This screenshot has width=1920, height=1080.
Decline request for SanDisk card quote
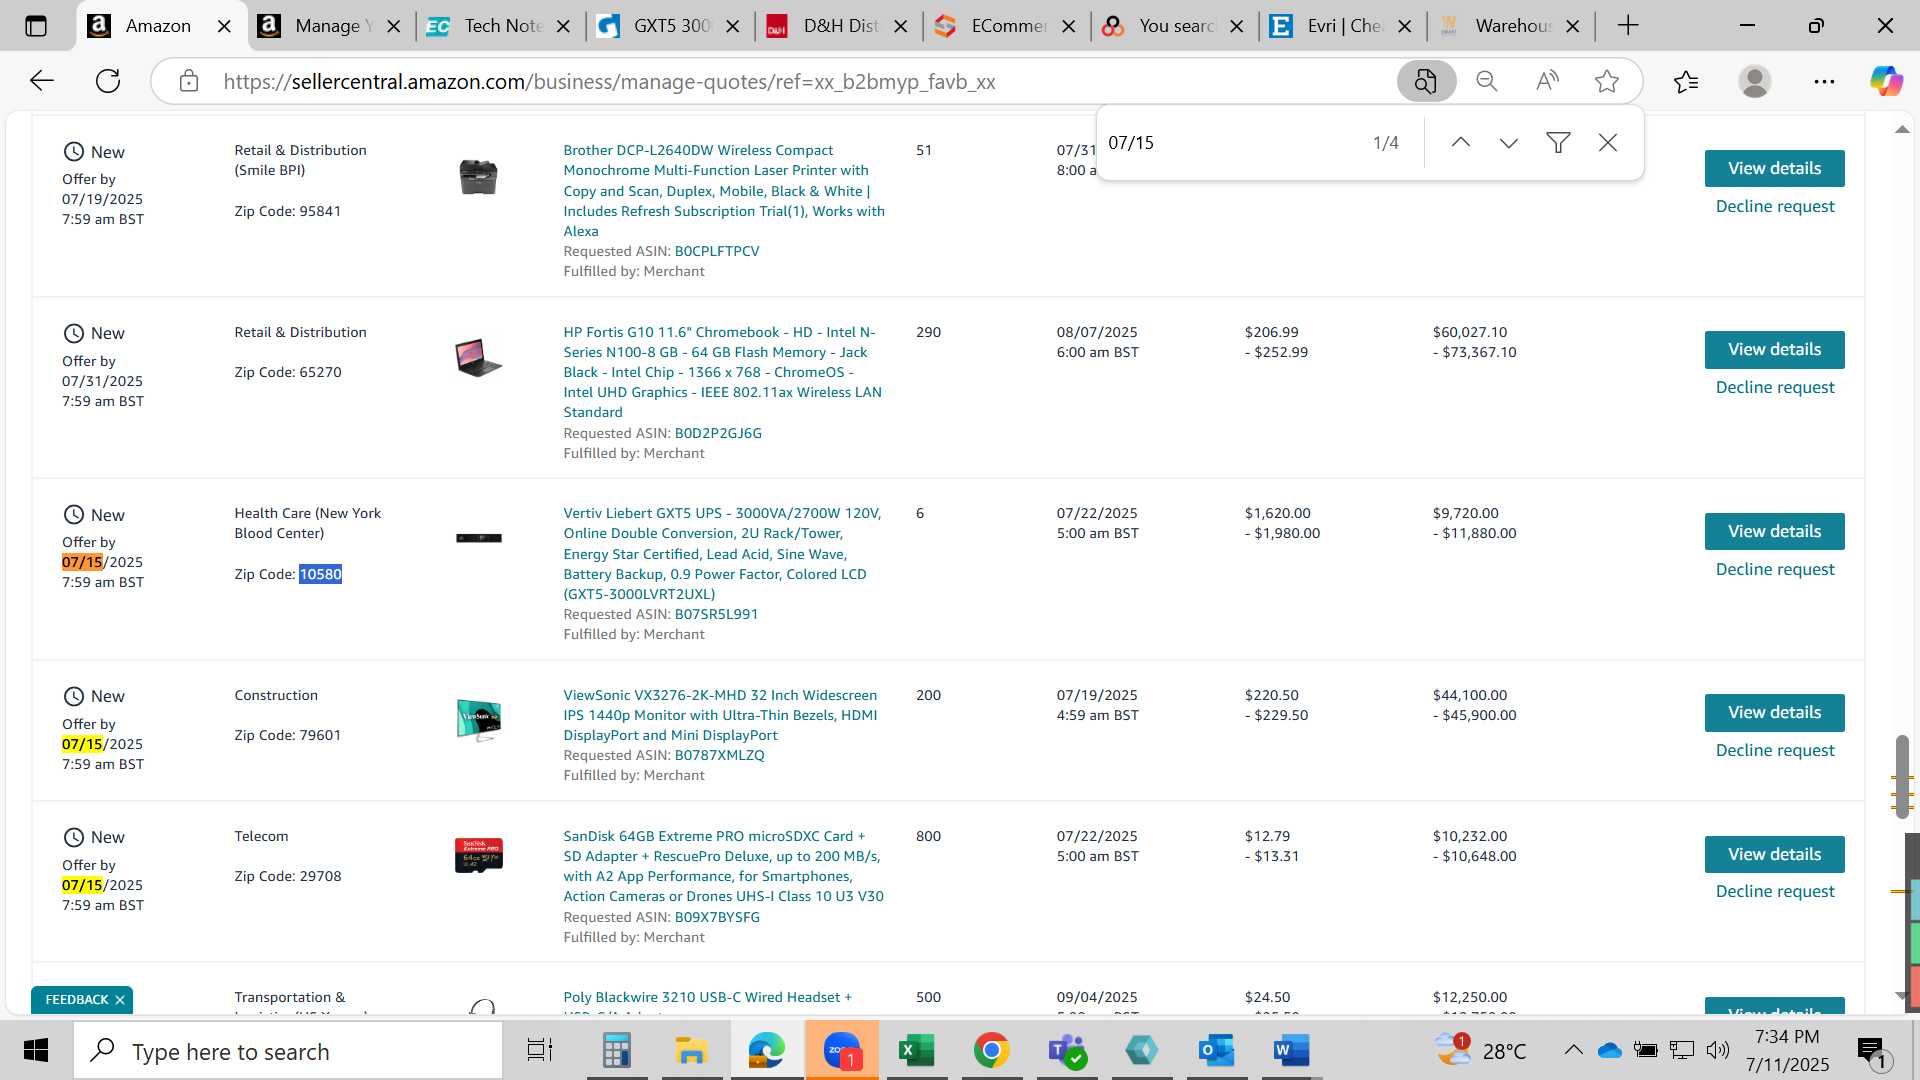(x=1775, y=891)
